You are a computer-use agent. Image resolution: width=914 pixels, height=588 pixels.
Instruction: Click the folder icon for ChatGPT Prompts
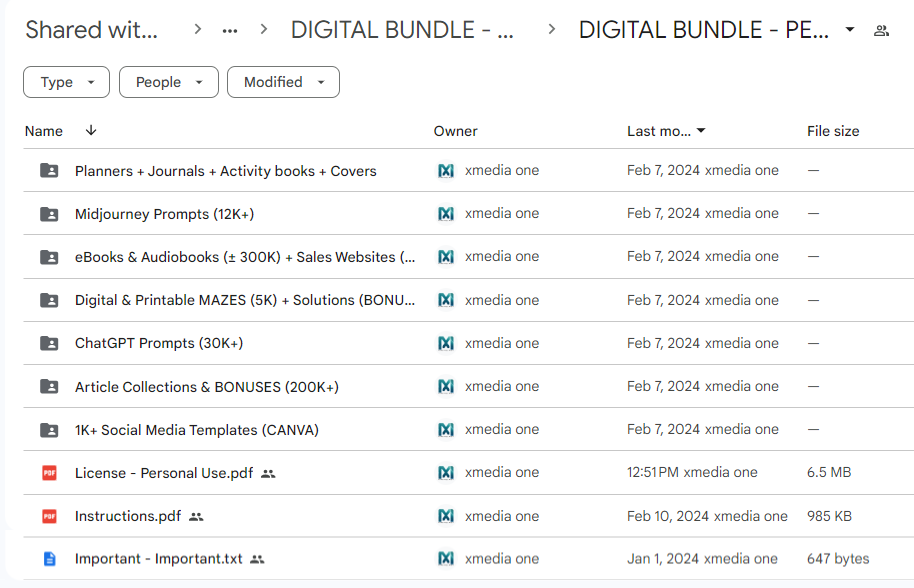pyautogui.click(x=49, y=343)
